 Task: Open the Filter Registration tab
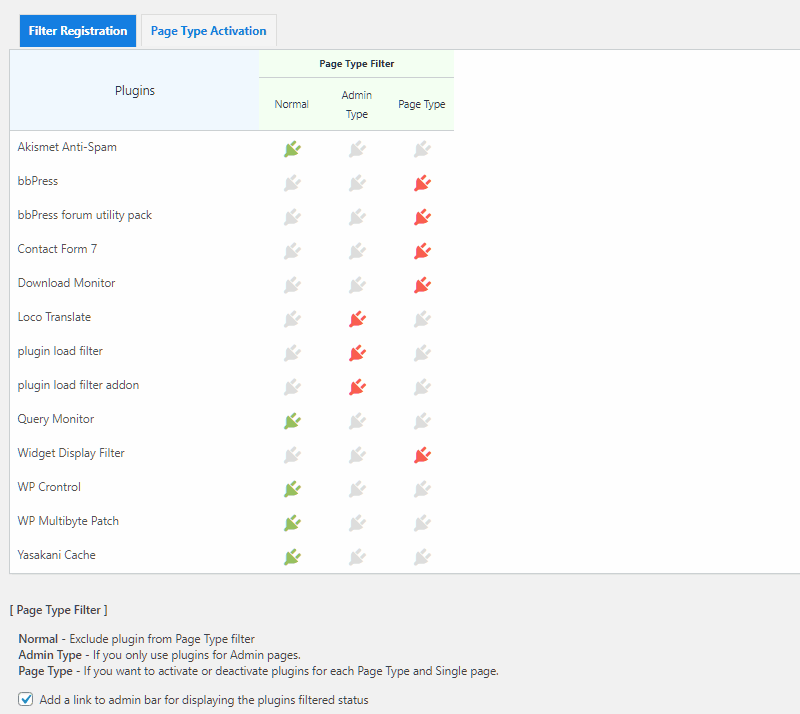click(78, 31)
